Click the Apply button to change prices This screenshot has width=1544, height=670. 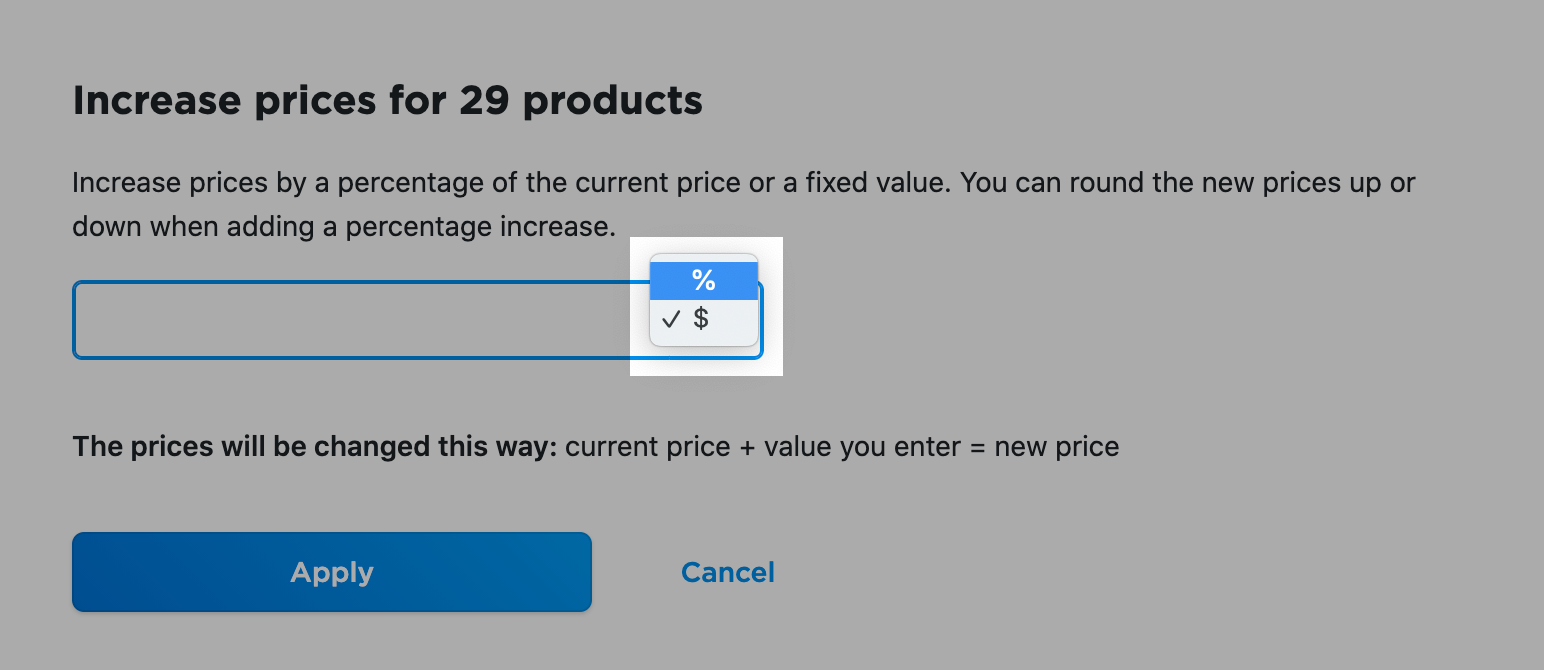coord(331,571)
